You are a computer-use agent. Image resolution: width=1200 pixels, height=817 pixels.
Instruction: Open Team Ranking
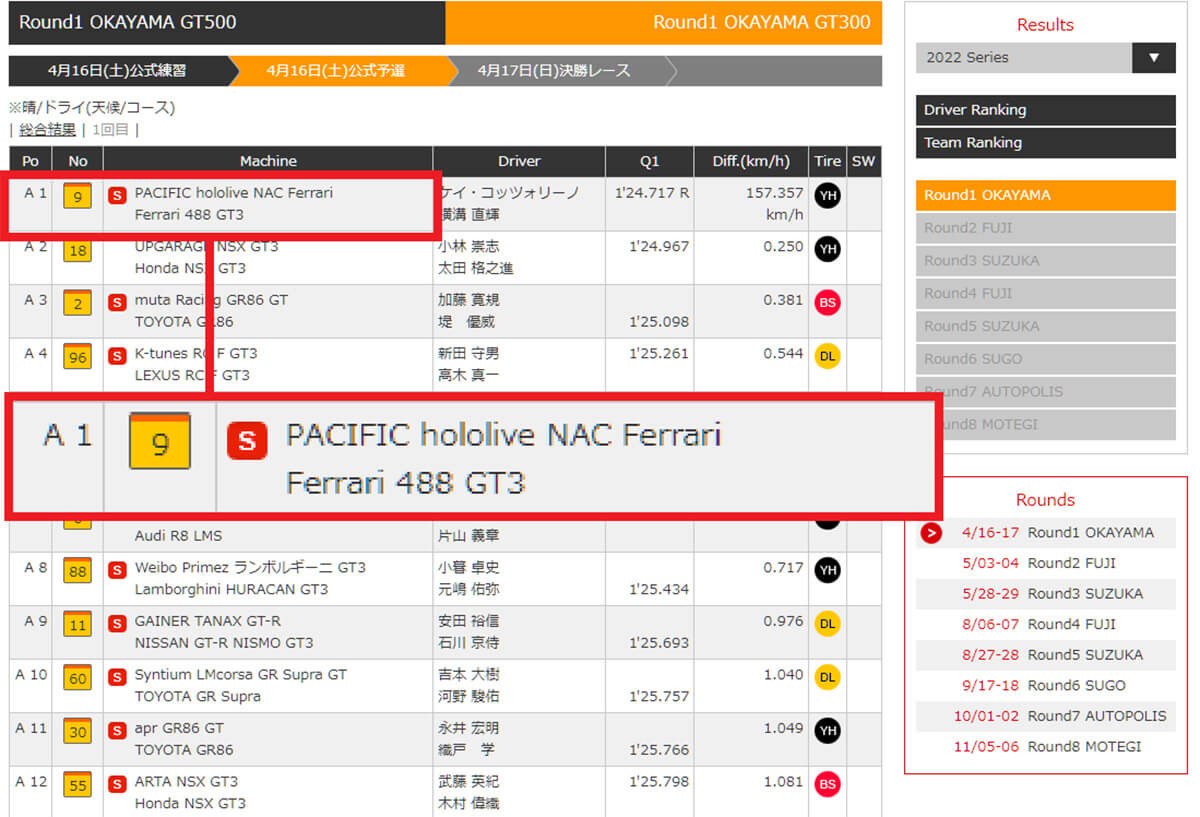coord(1045,142)
